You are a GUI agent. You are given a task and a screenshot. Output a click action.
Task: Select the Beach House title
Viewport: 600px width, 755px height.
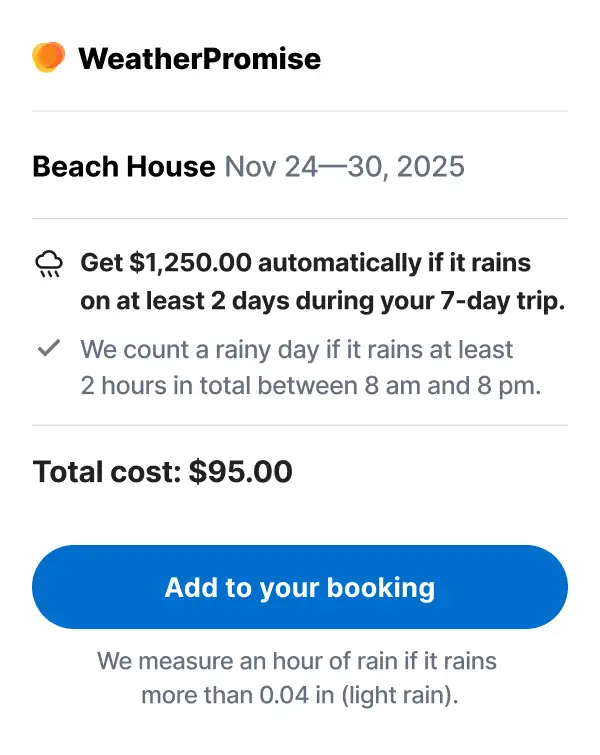tap(124, 166)
